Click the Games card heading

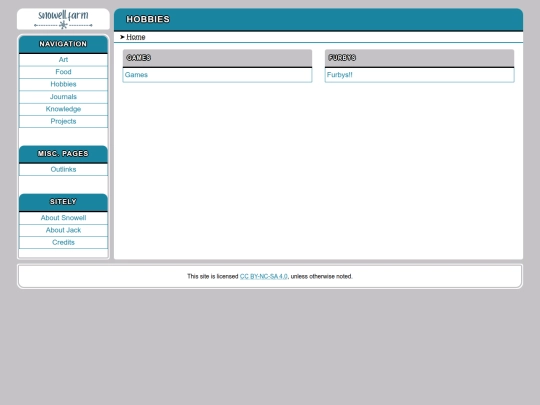tap(138, 58)
